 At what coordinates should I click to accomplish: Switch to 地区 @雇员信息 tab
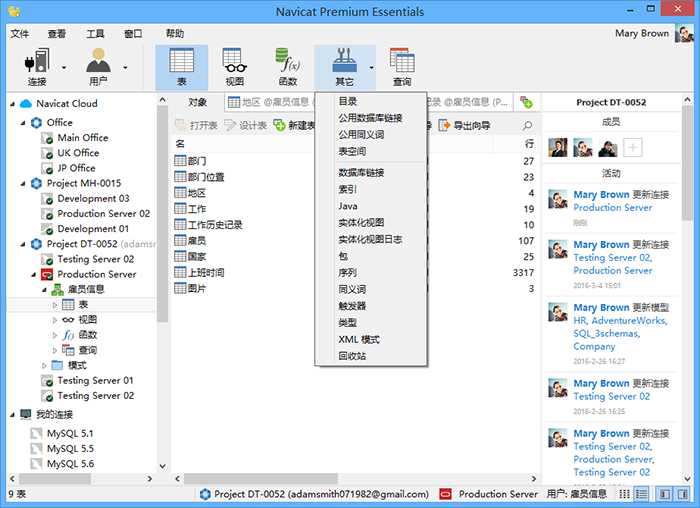269,102
